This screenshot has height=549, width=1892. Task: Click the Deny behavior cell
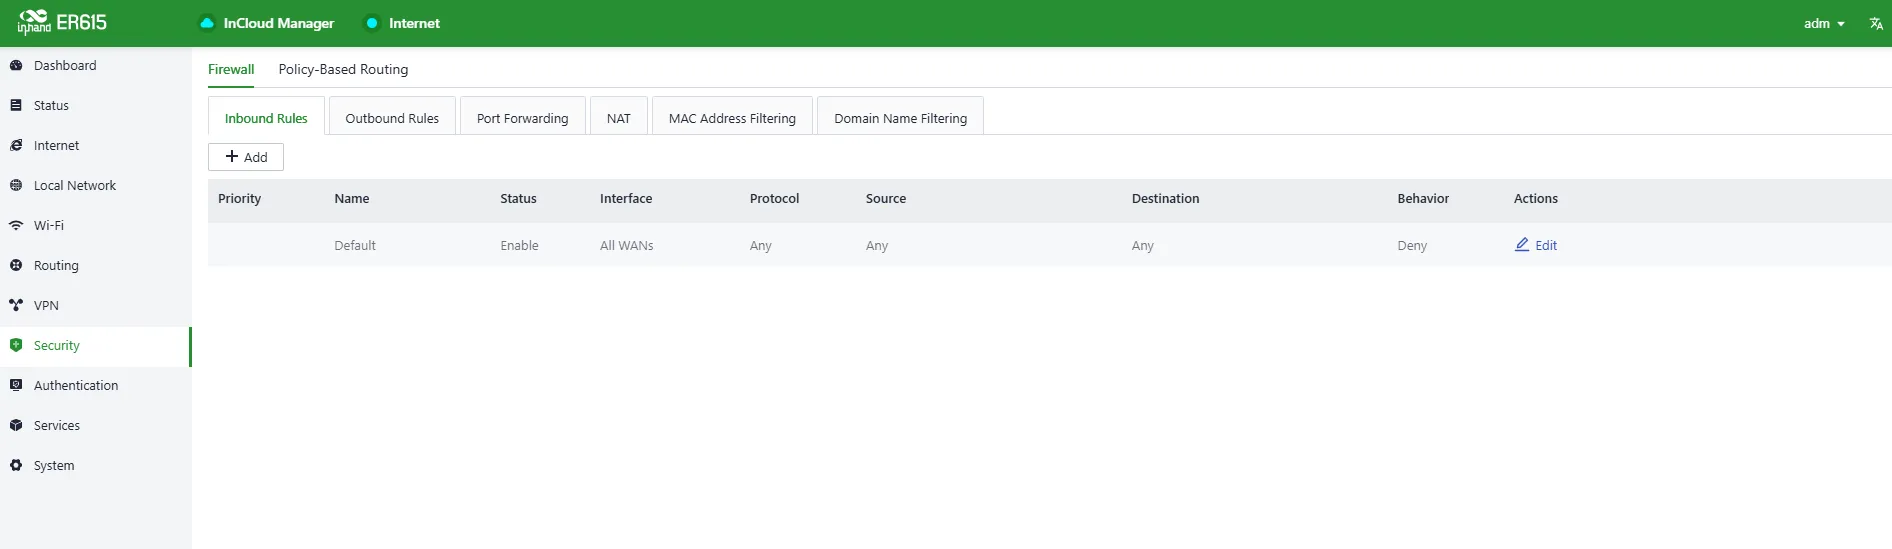tap(1412, 245)
